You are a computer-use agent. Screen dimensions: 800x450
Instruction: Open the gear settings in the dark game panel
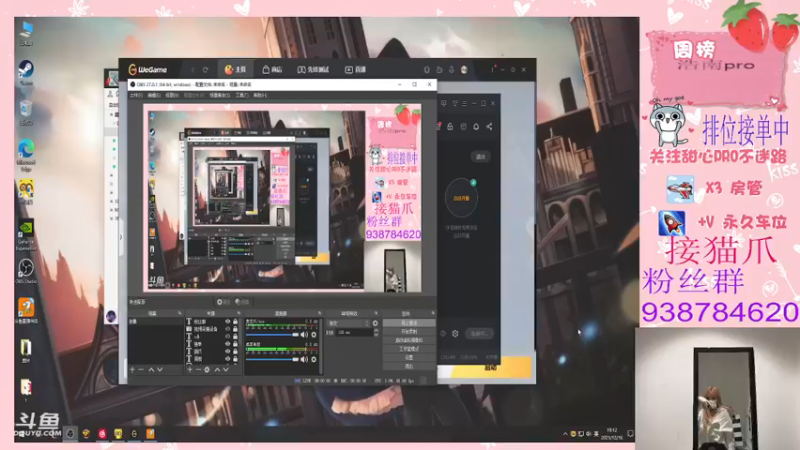tap(455, 334)
